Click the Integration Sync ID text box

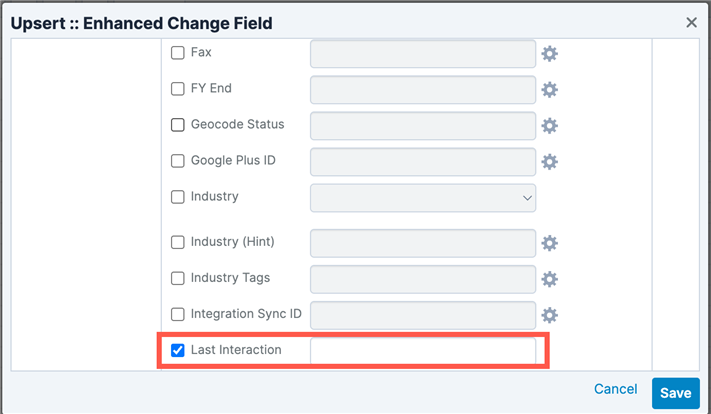click(x=423, y=315)
